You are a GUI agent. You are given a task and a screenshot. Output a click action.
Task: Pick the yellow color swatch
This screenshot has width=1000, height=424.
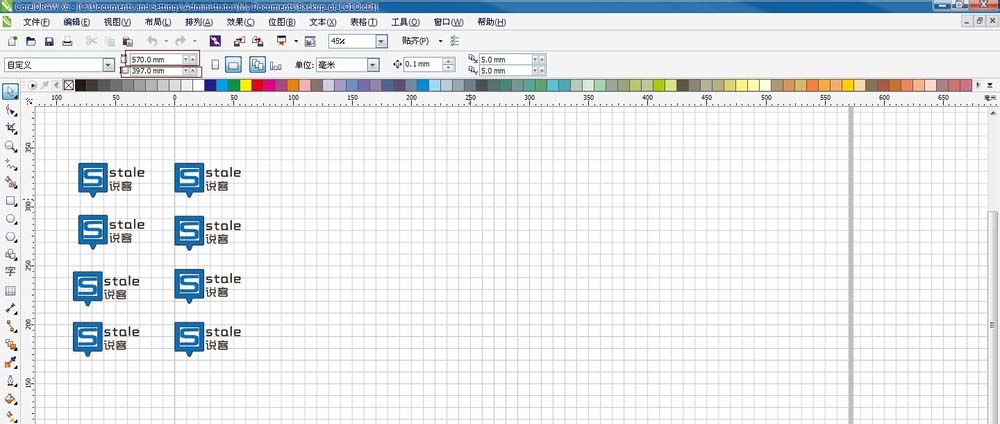click(246, 85)
